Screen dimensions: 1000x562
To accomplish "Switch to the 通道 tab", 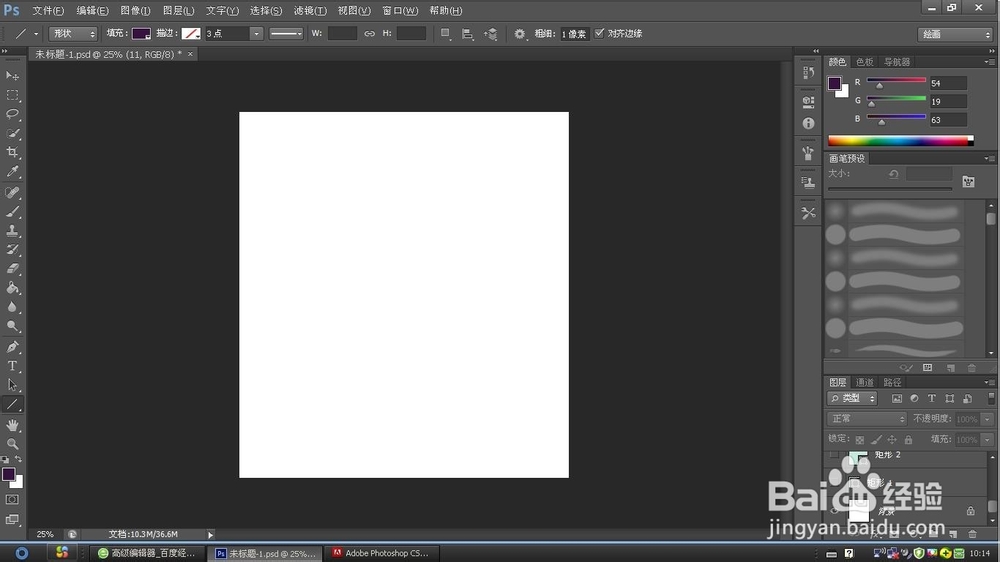I will click(864, 382).
